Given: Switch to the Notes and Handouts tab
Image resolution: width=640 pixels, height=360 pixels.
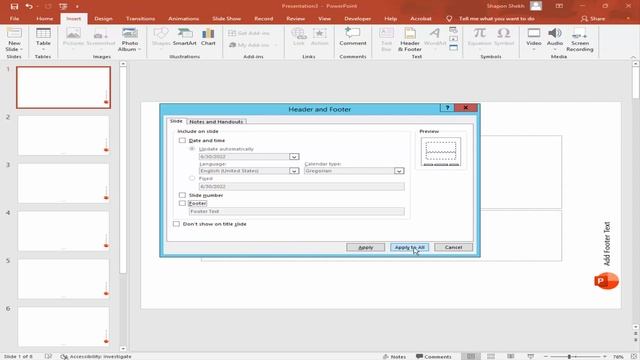Looking at the screenshot, I should tap(216, 122).
